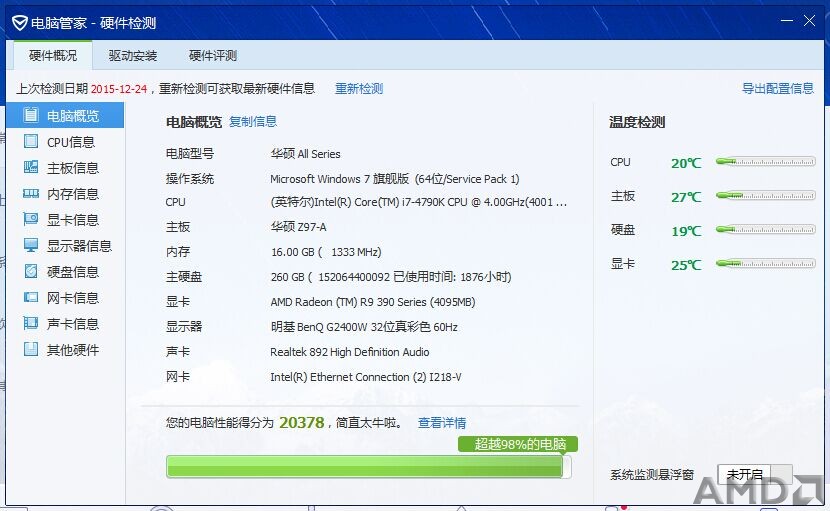The width and height of the screenshot is (830, 511).
Task: Click the 主板信息 motherboard icon
Action: tap(31, 167)
